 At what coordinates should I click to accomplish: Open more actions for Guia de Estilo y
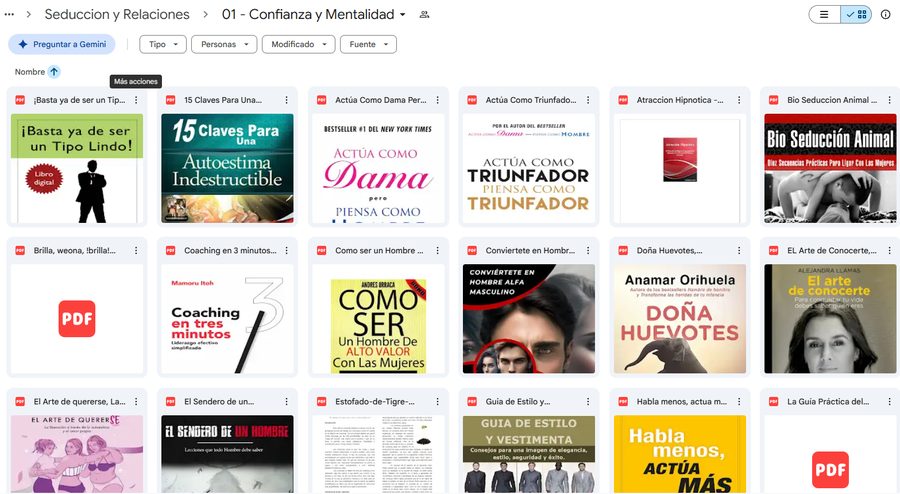[588, 402]
